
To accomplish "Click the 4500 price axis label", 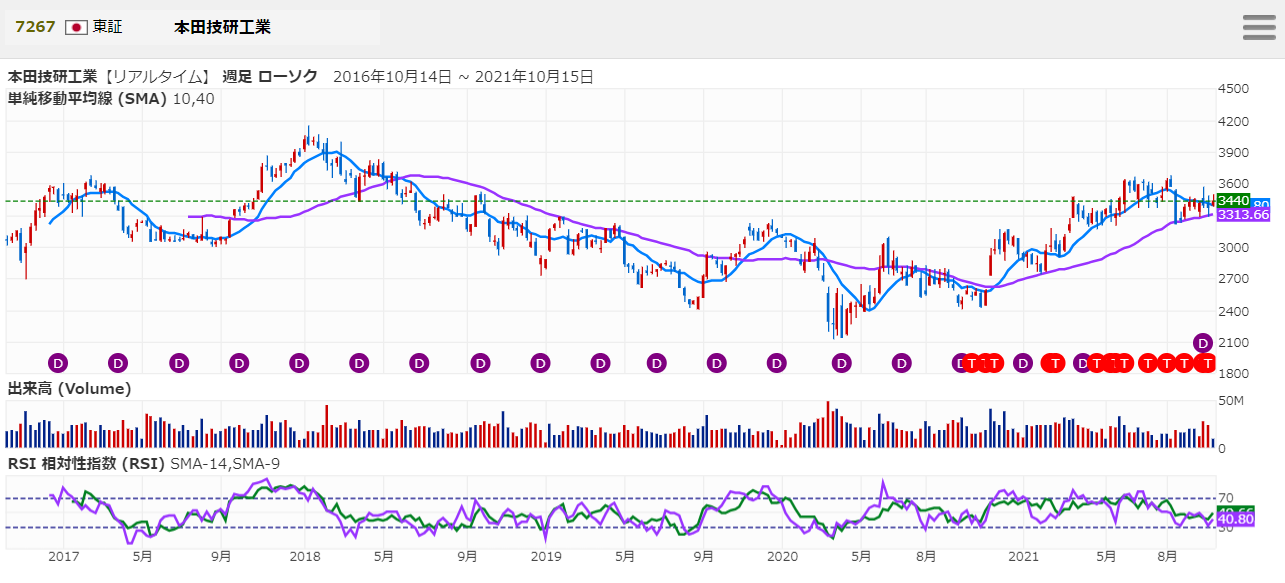I will (1234, 89).
